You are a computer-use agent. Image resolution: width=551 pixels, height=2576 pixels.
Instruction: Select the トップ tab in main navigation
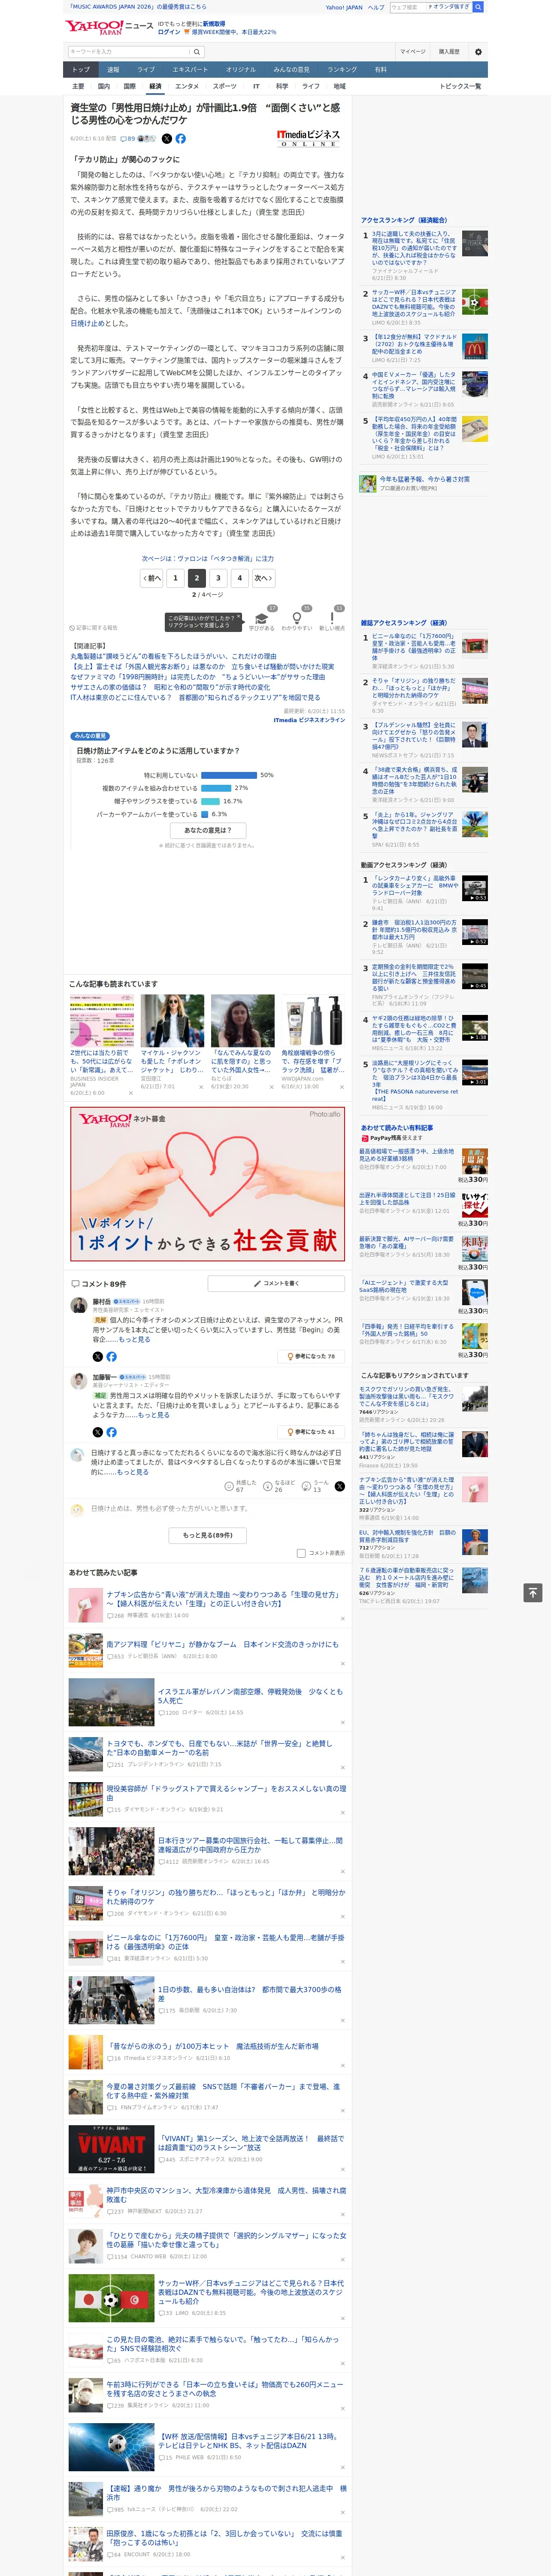tap(81, 70)
